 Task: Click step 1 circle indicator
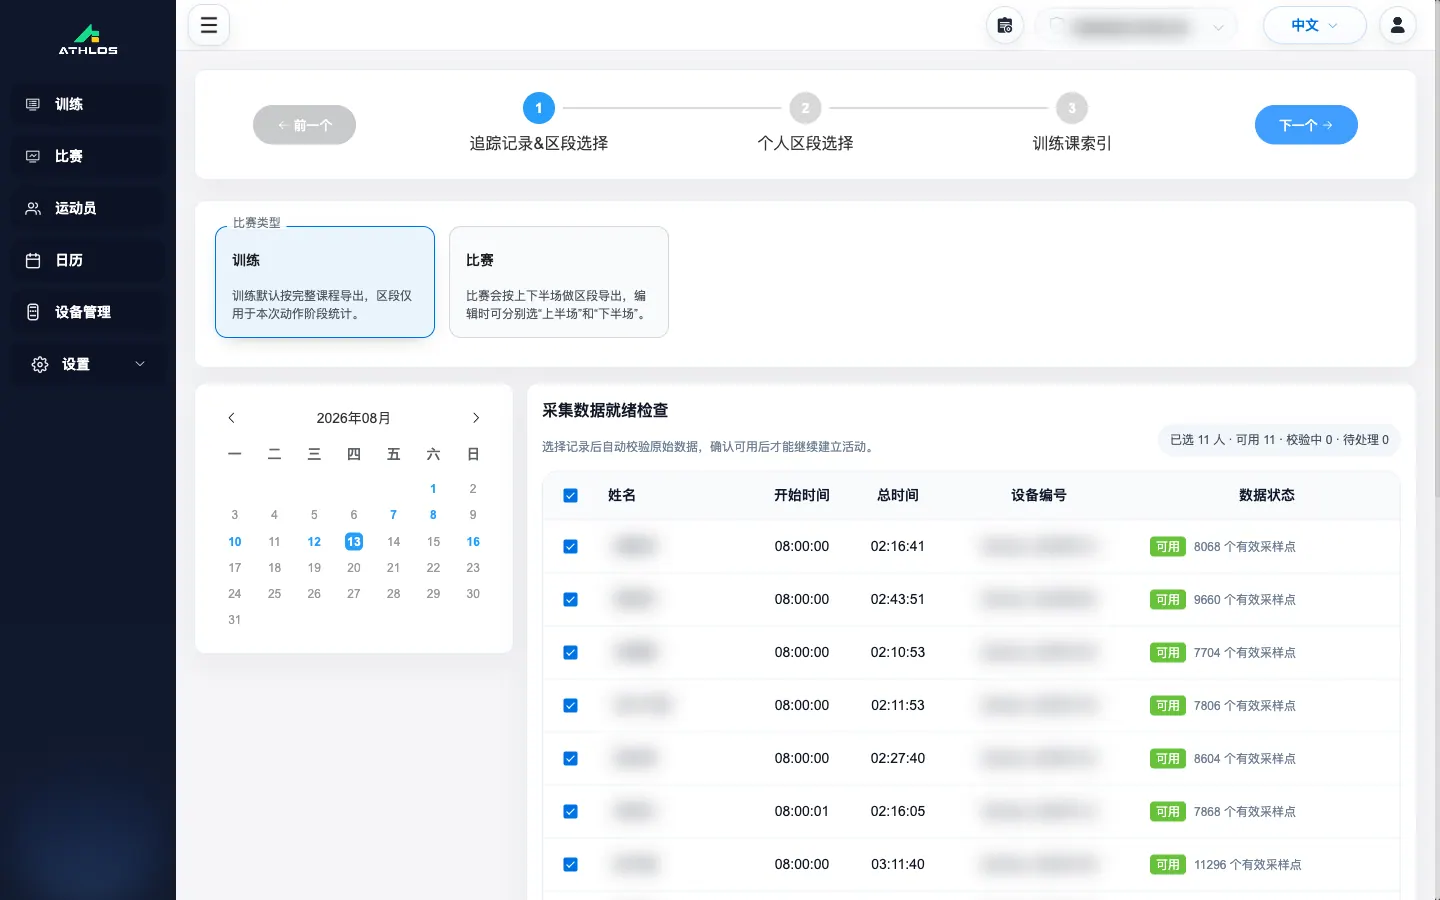click(x=539, y=108)
